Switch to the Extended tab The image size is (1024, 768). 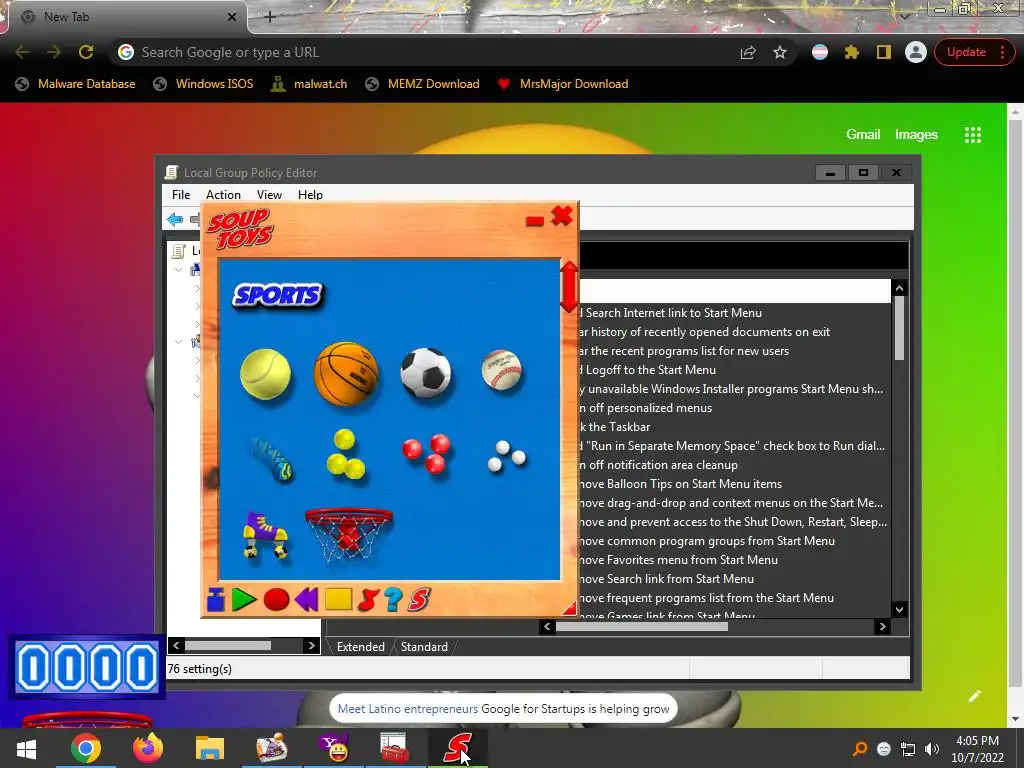click(x=360, y=647)
